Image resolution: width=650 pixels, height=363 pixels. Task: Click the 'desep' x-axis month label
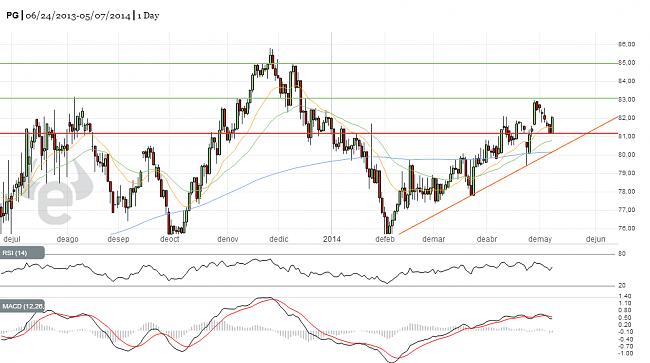pyautogui.click(x=119, y=239)
